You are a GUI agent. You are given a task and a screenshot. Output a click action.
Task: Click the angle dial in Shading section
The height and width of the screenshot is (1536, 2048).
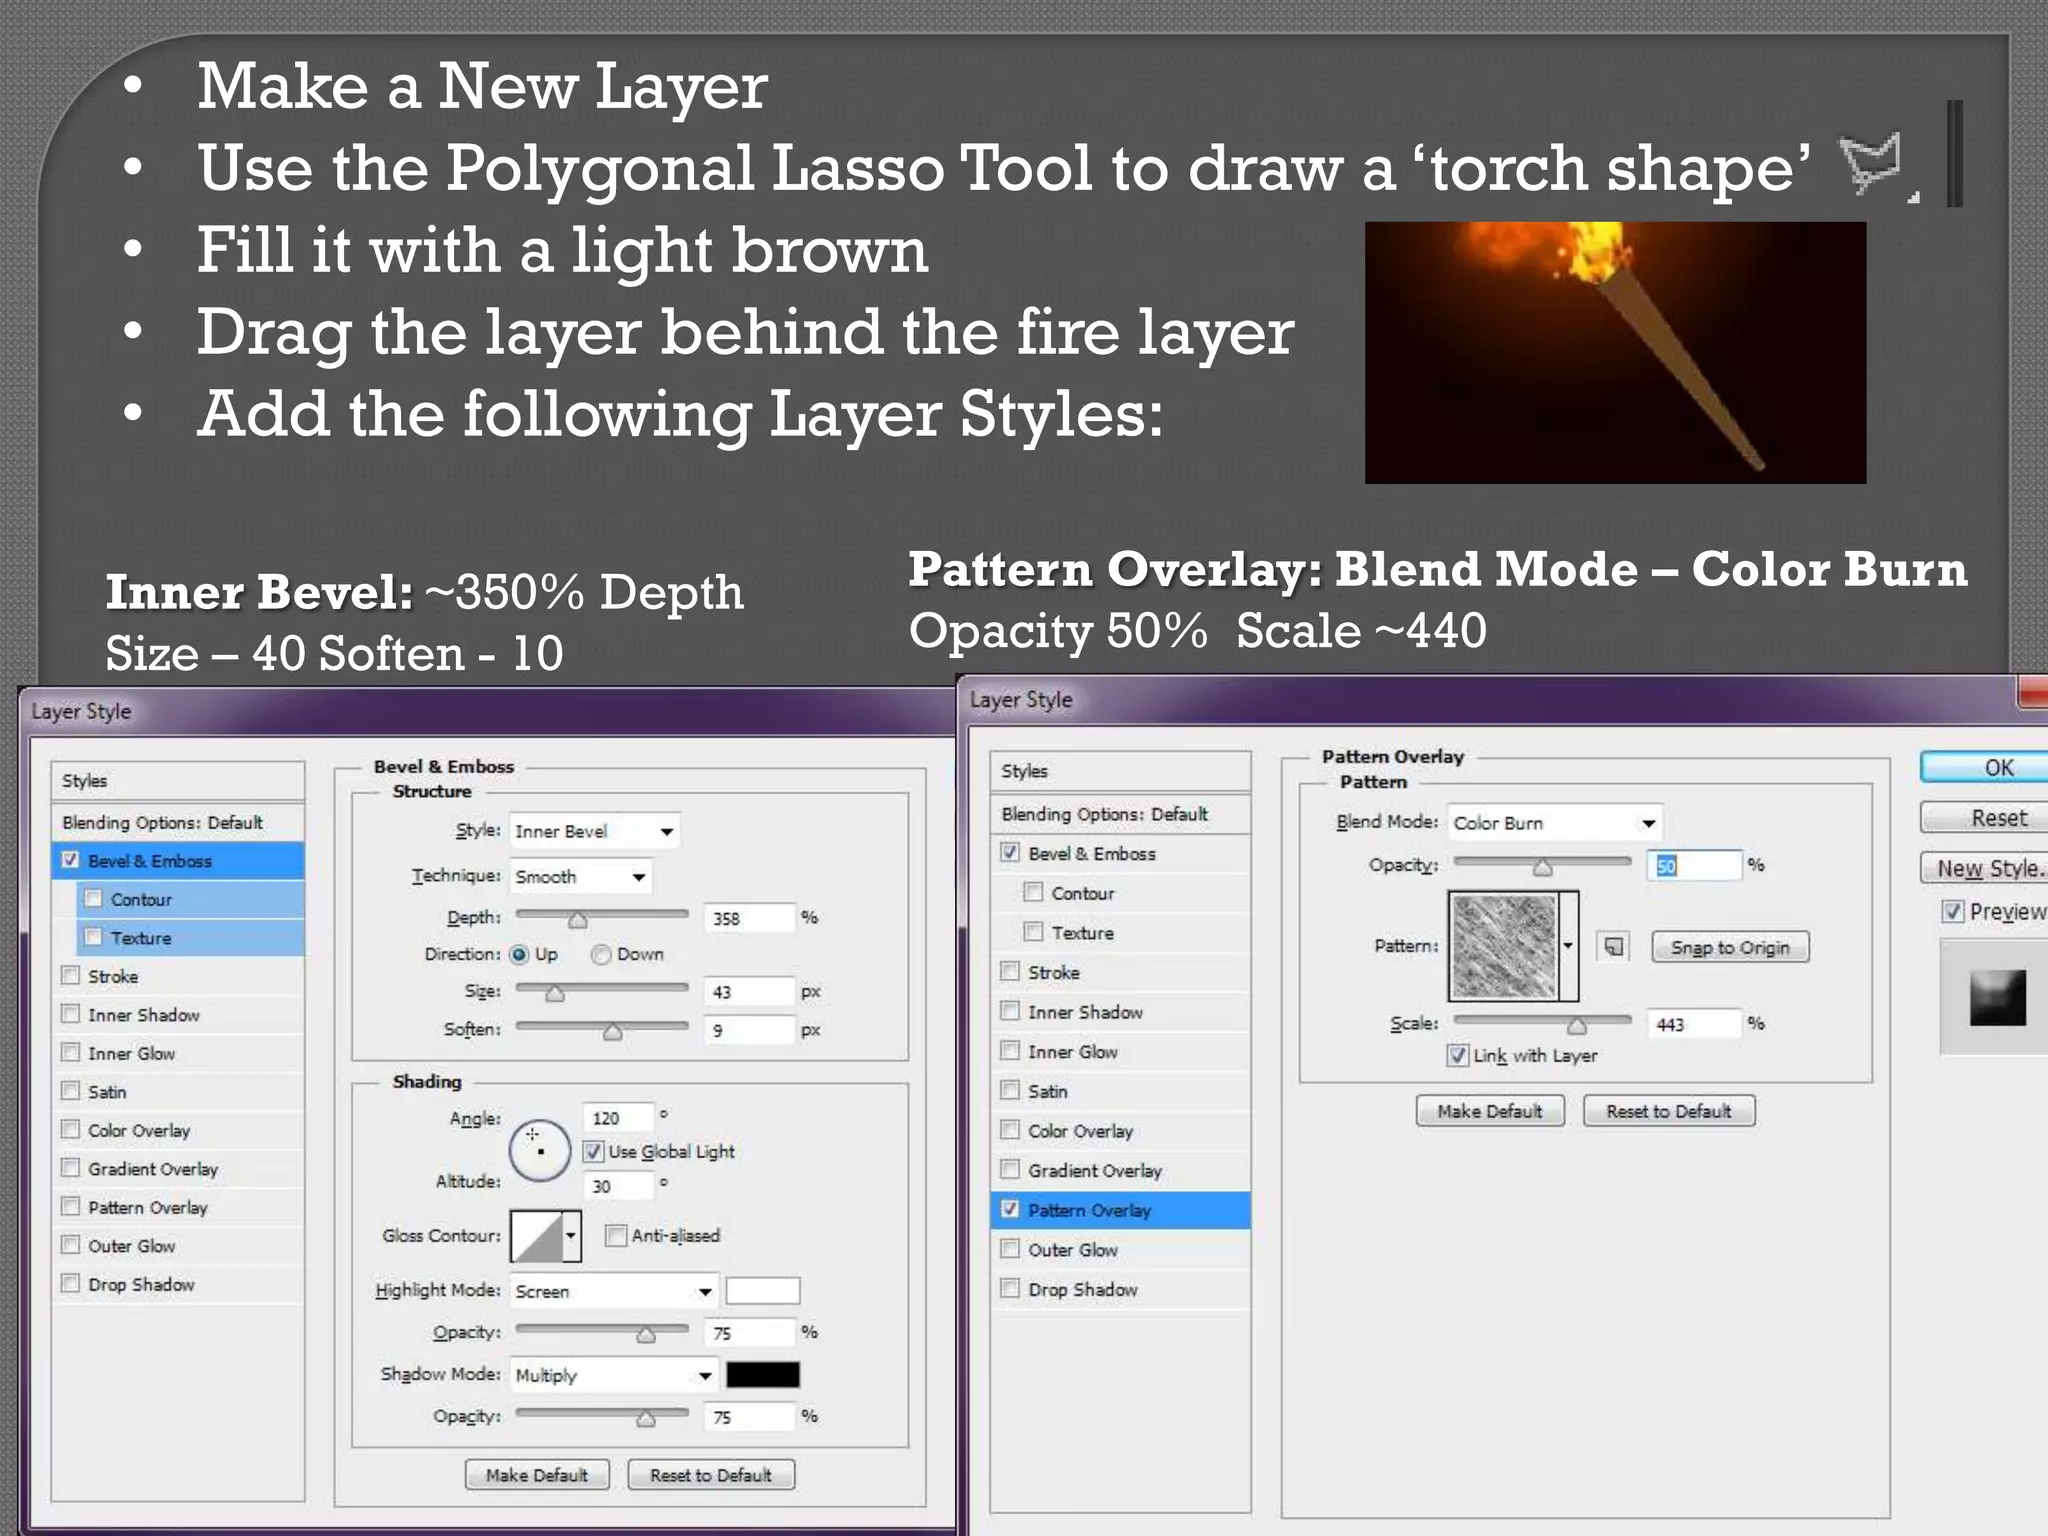[540, 1150]
